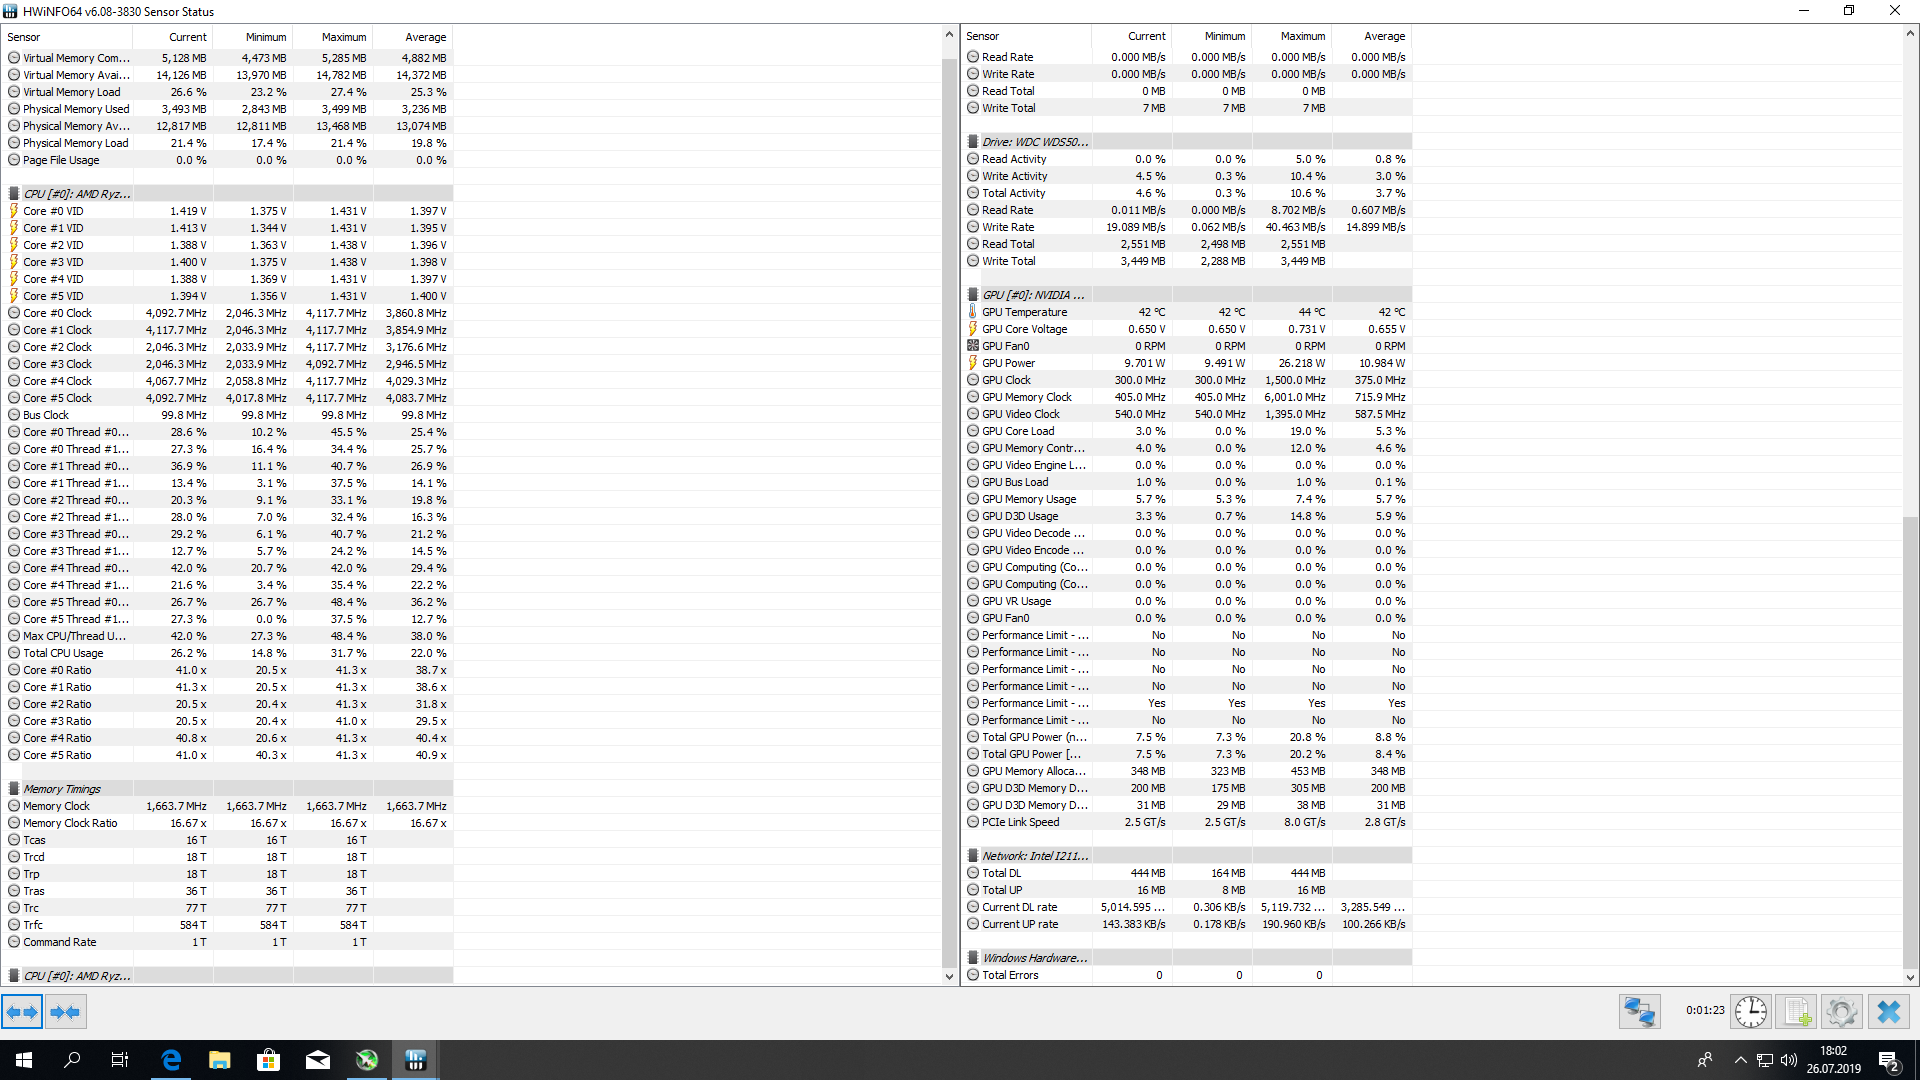The image size is (1920, 1080).
Task: Reset the sensor clock timer
Action: click(1750, 1012)
